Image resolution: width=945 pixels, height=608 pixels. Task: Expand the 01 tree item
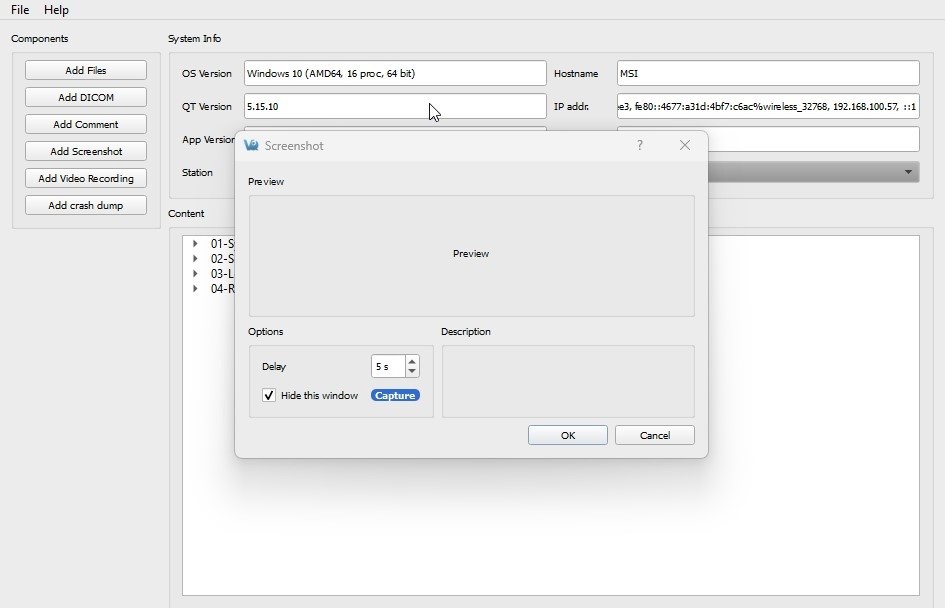coord(195,244)
